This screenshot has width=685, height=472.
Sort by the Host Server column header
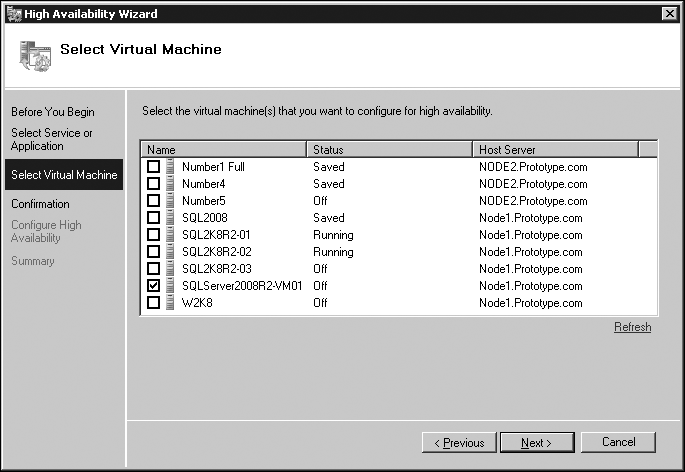tap(556, 149)
